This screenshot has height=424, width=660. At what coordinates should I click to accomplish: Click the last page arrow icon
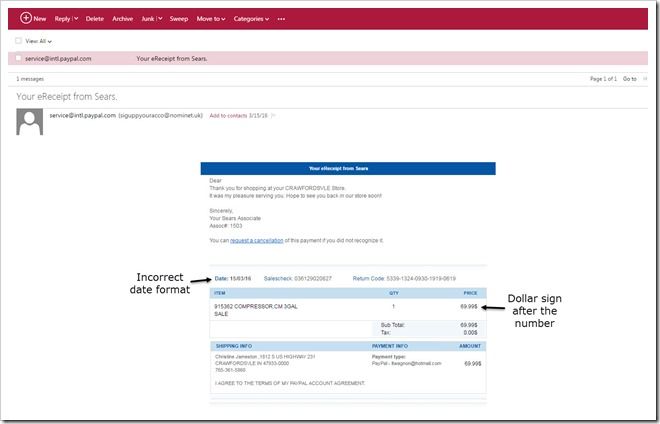645,79
